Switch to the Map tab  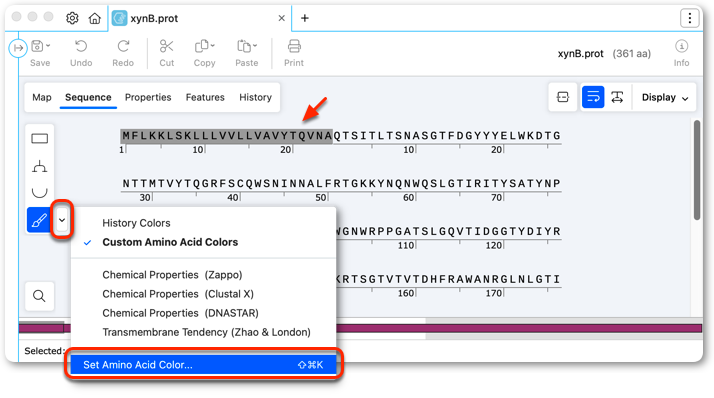pyautogui.click(x=42, y=97)
